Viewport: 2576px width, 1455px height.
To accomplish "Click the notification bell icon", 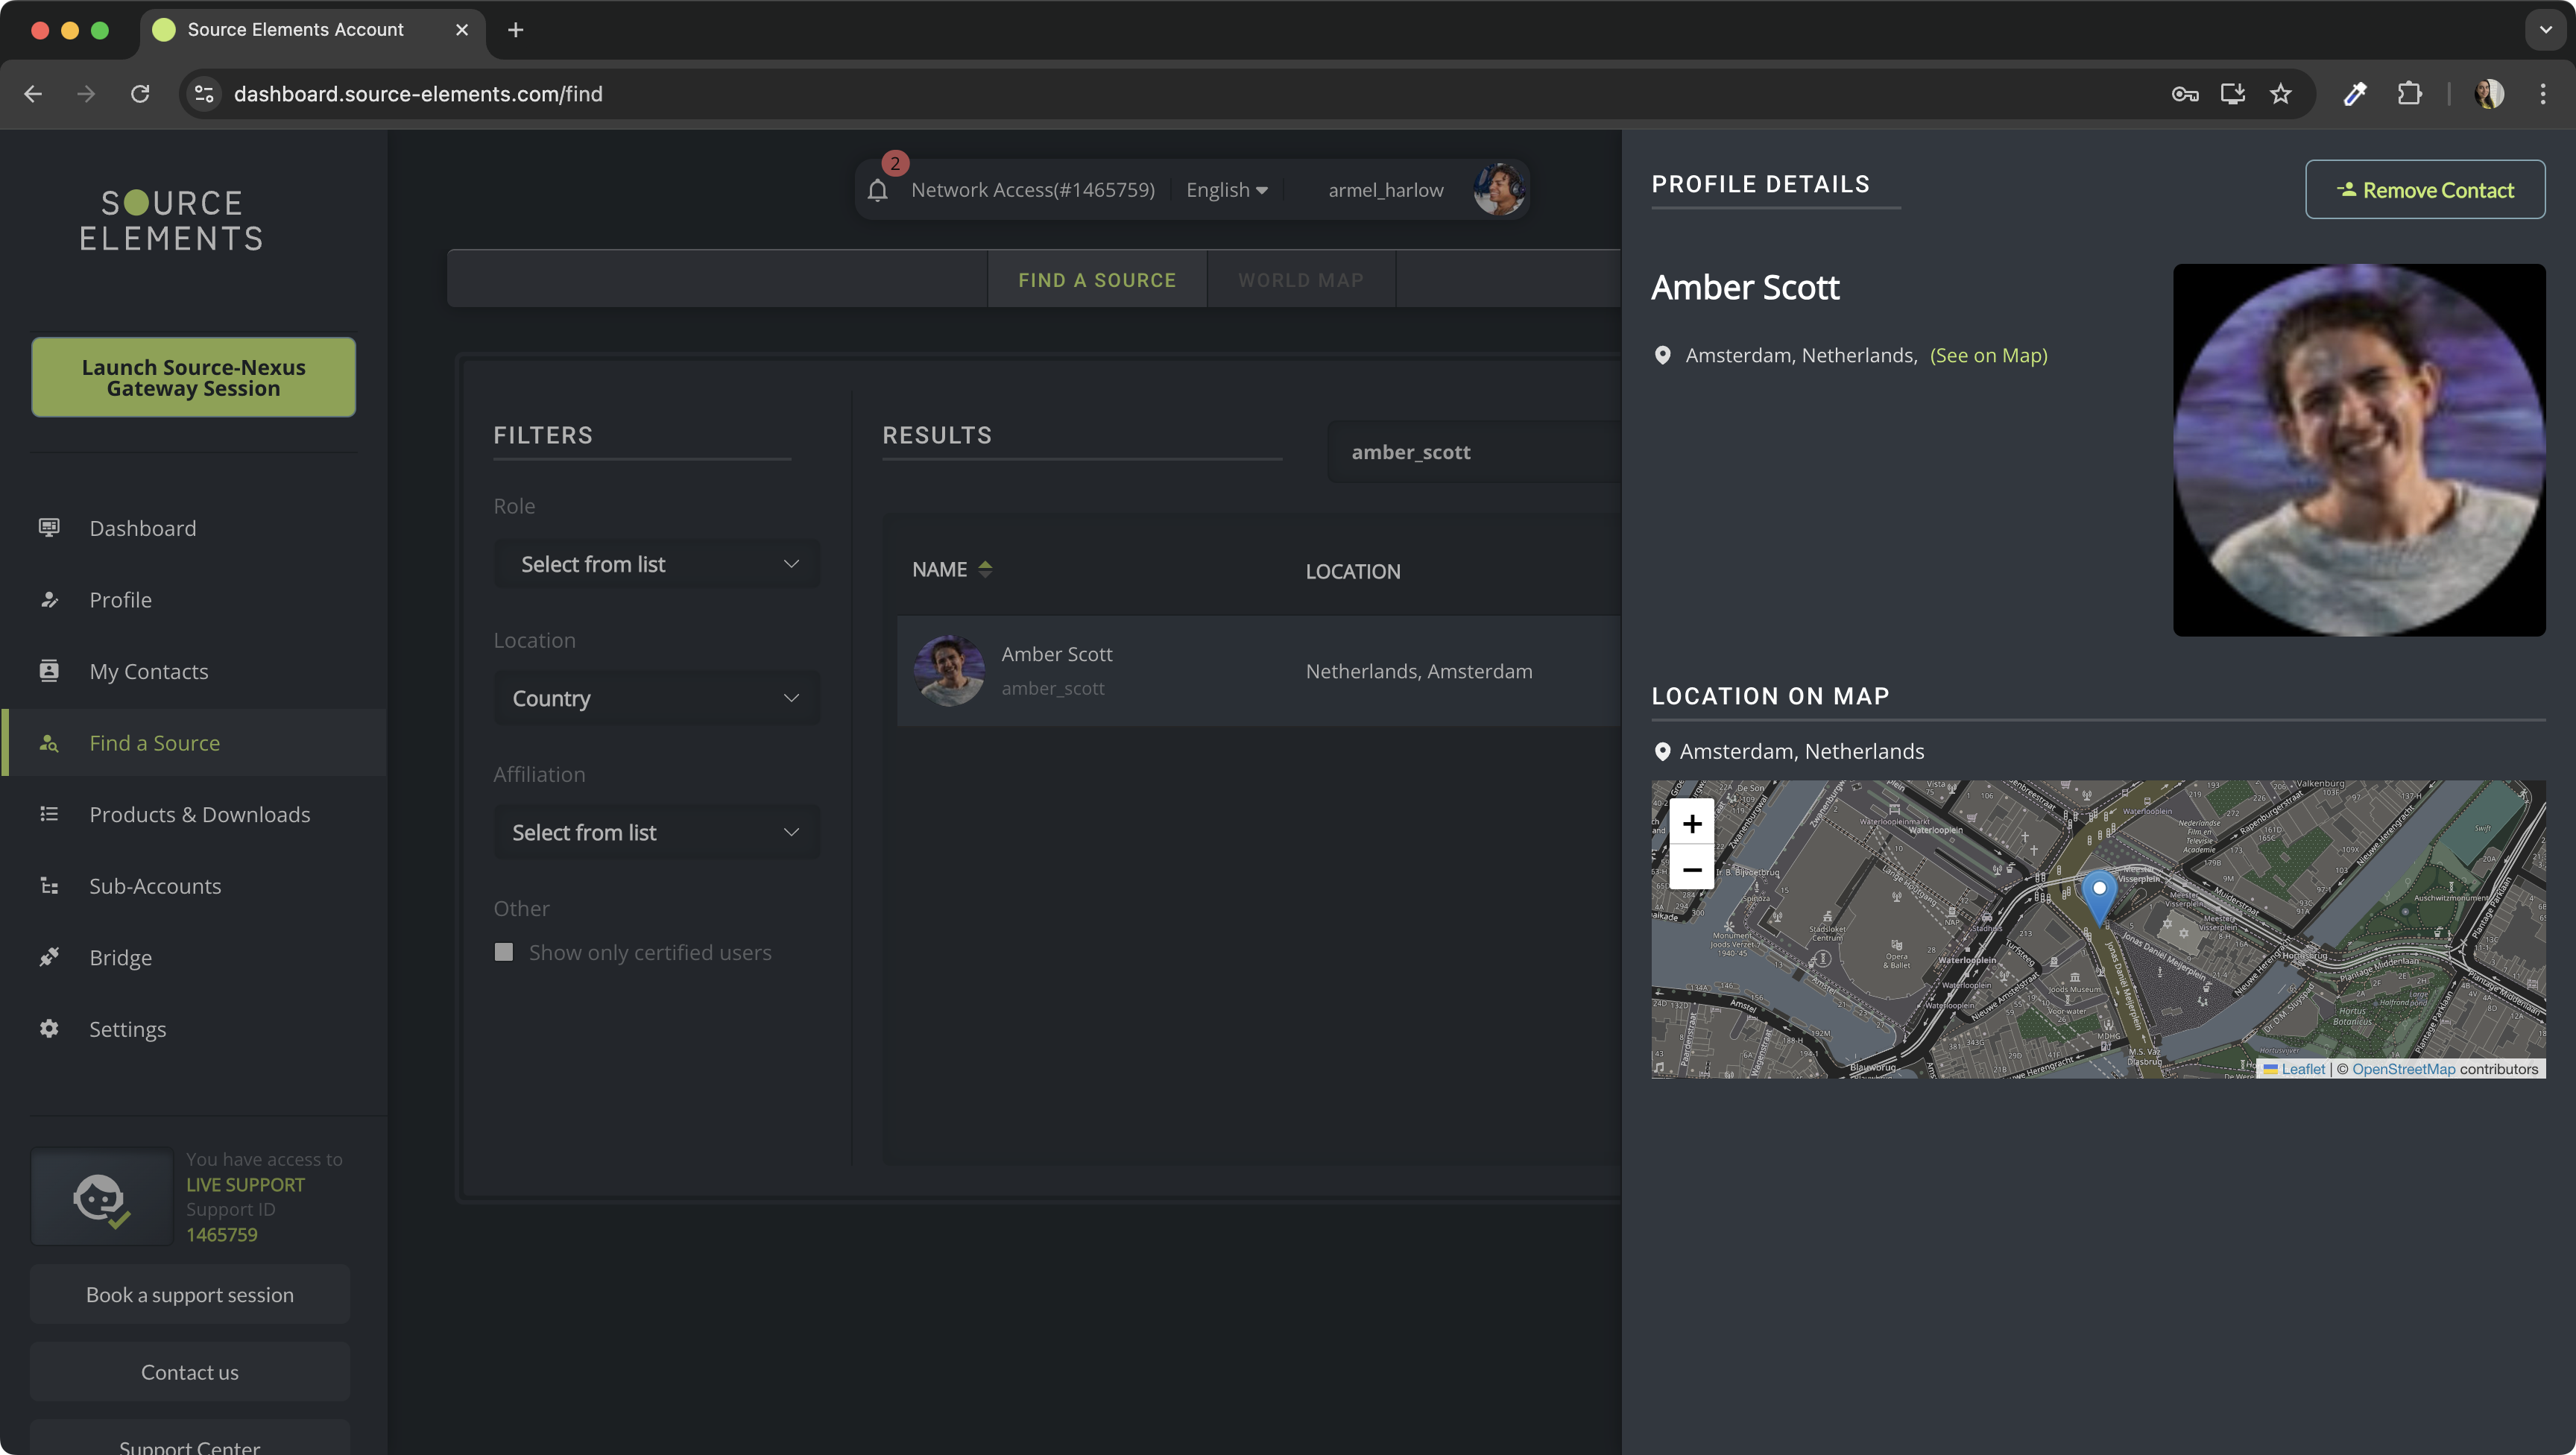I will (x=877, y=190).
